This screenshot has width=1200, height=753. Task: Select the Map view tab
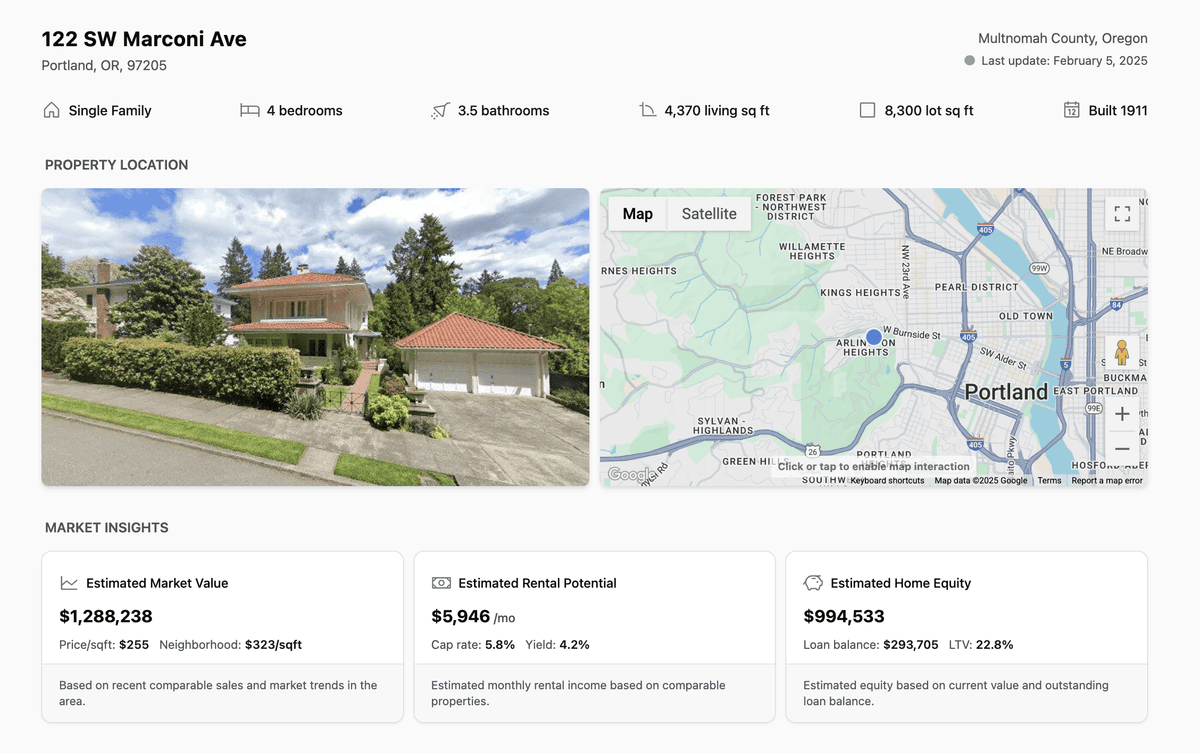click(637, 214)
